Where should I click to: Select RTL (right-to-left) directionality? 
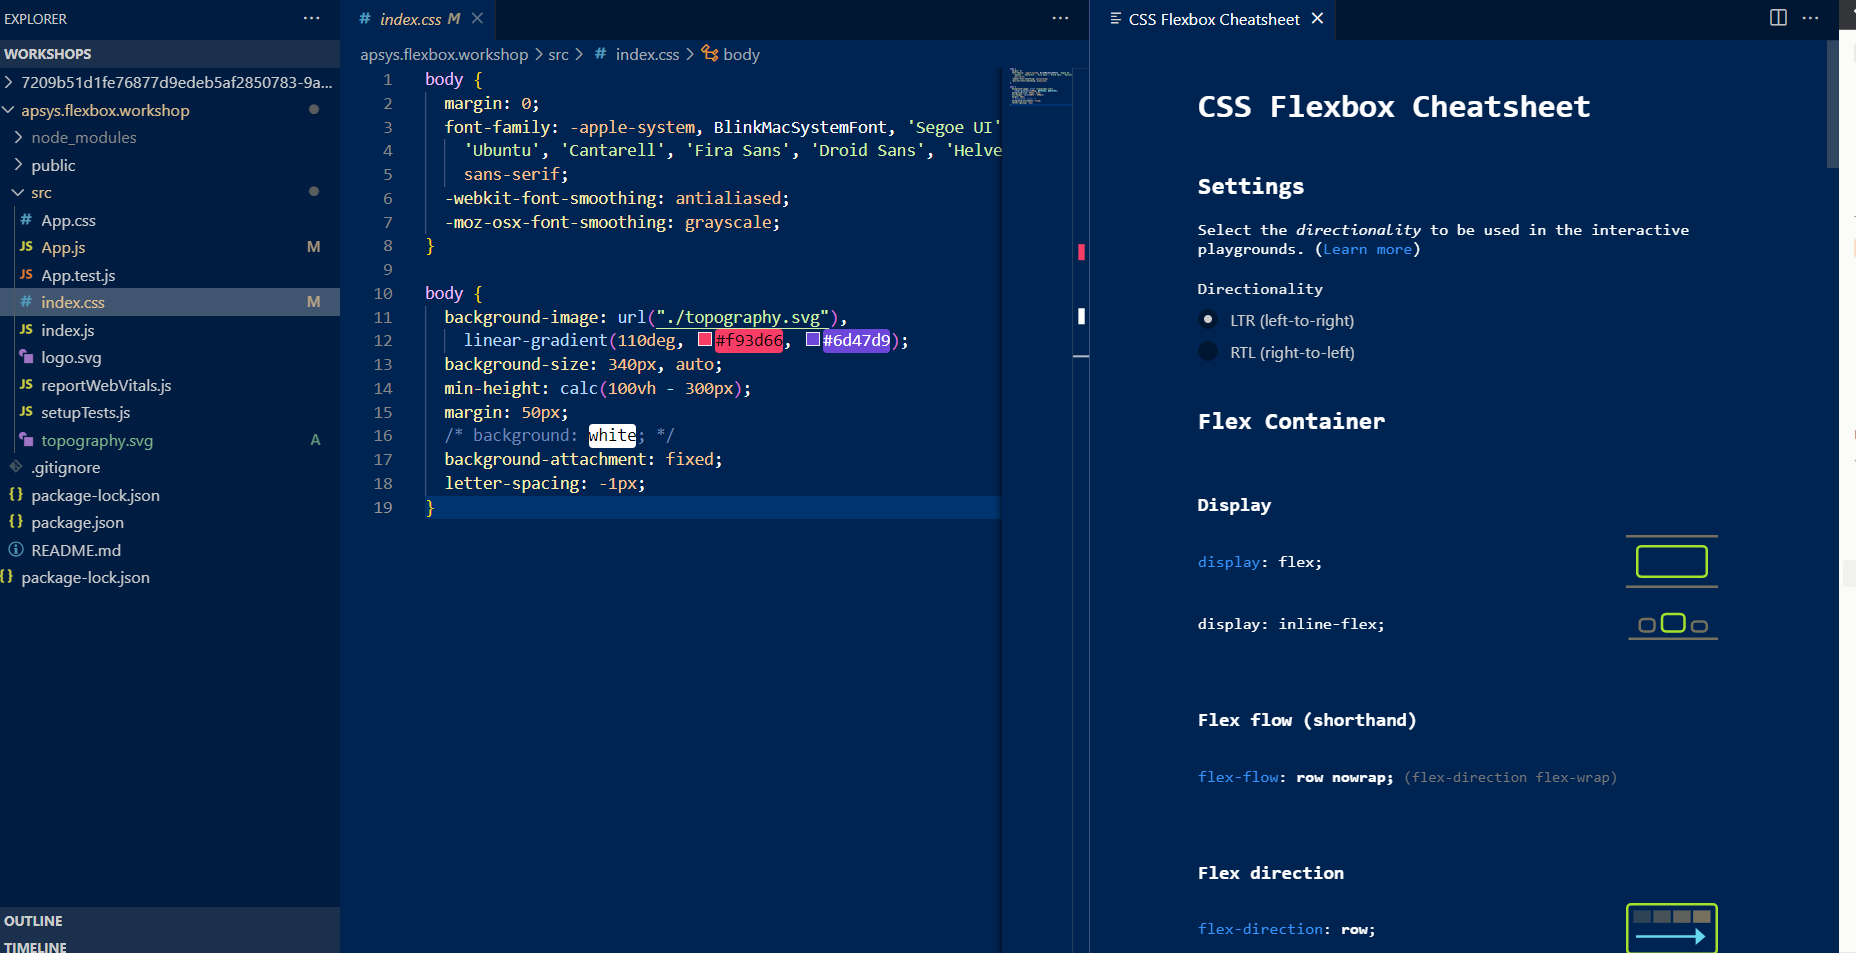[1208, 352]
